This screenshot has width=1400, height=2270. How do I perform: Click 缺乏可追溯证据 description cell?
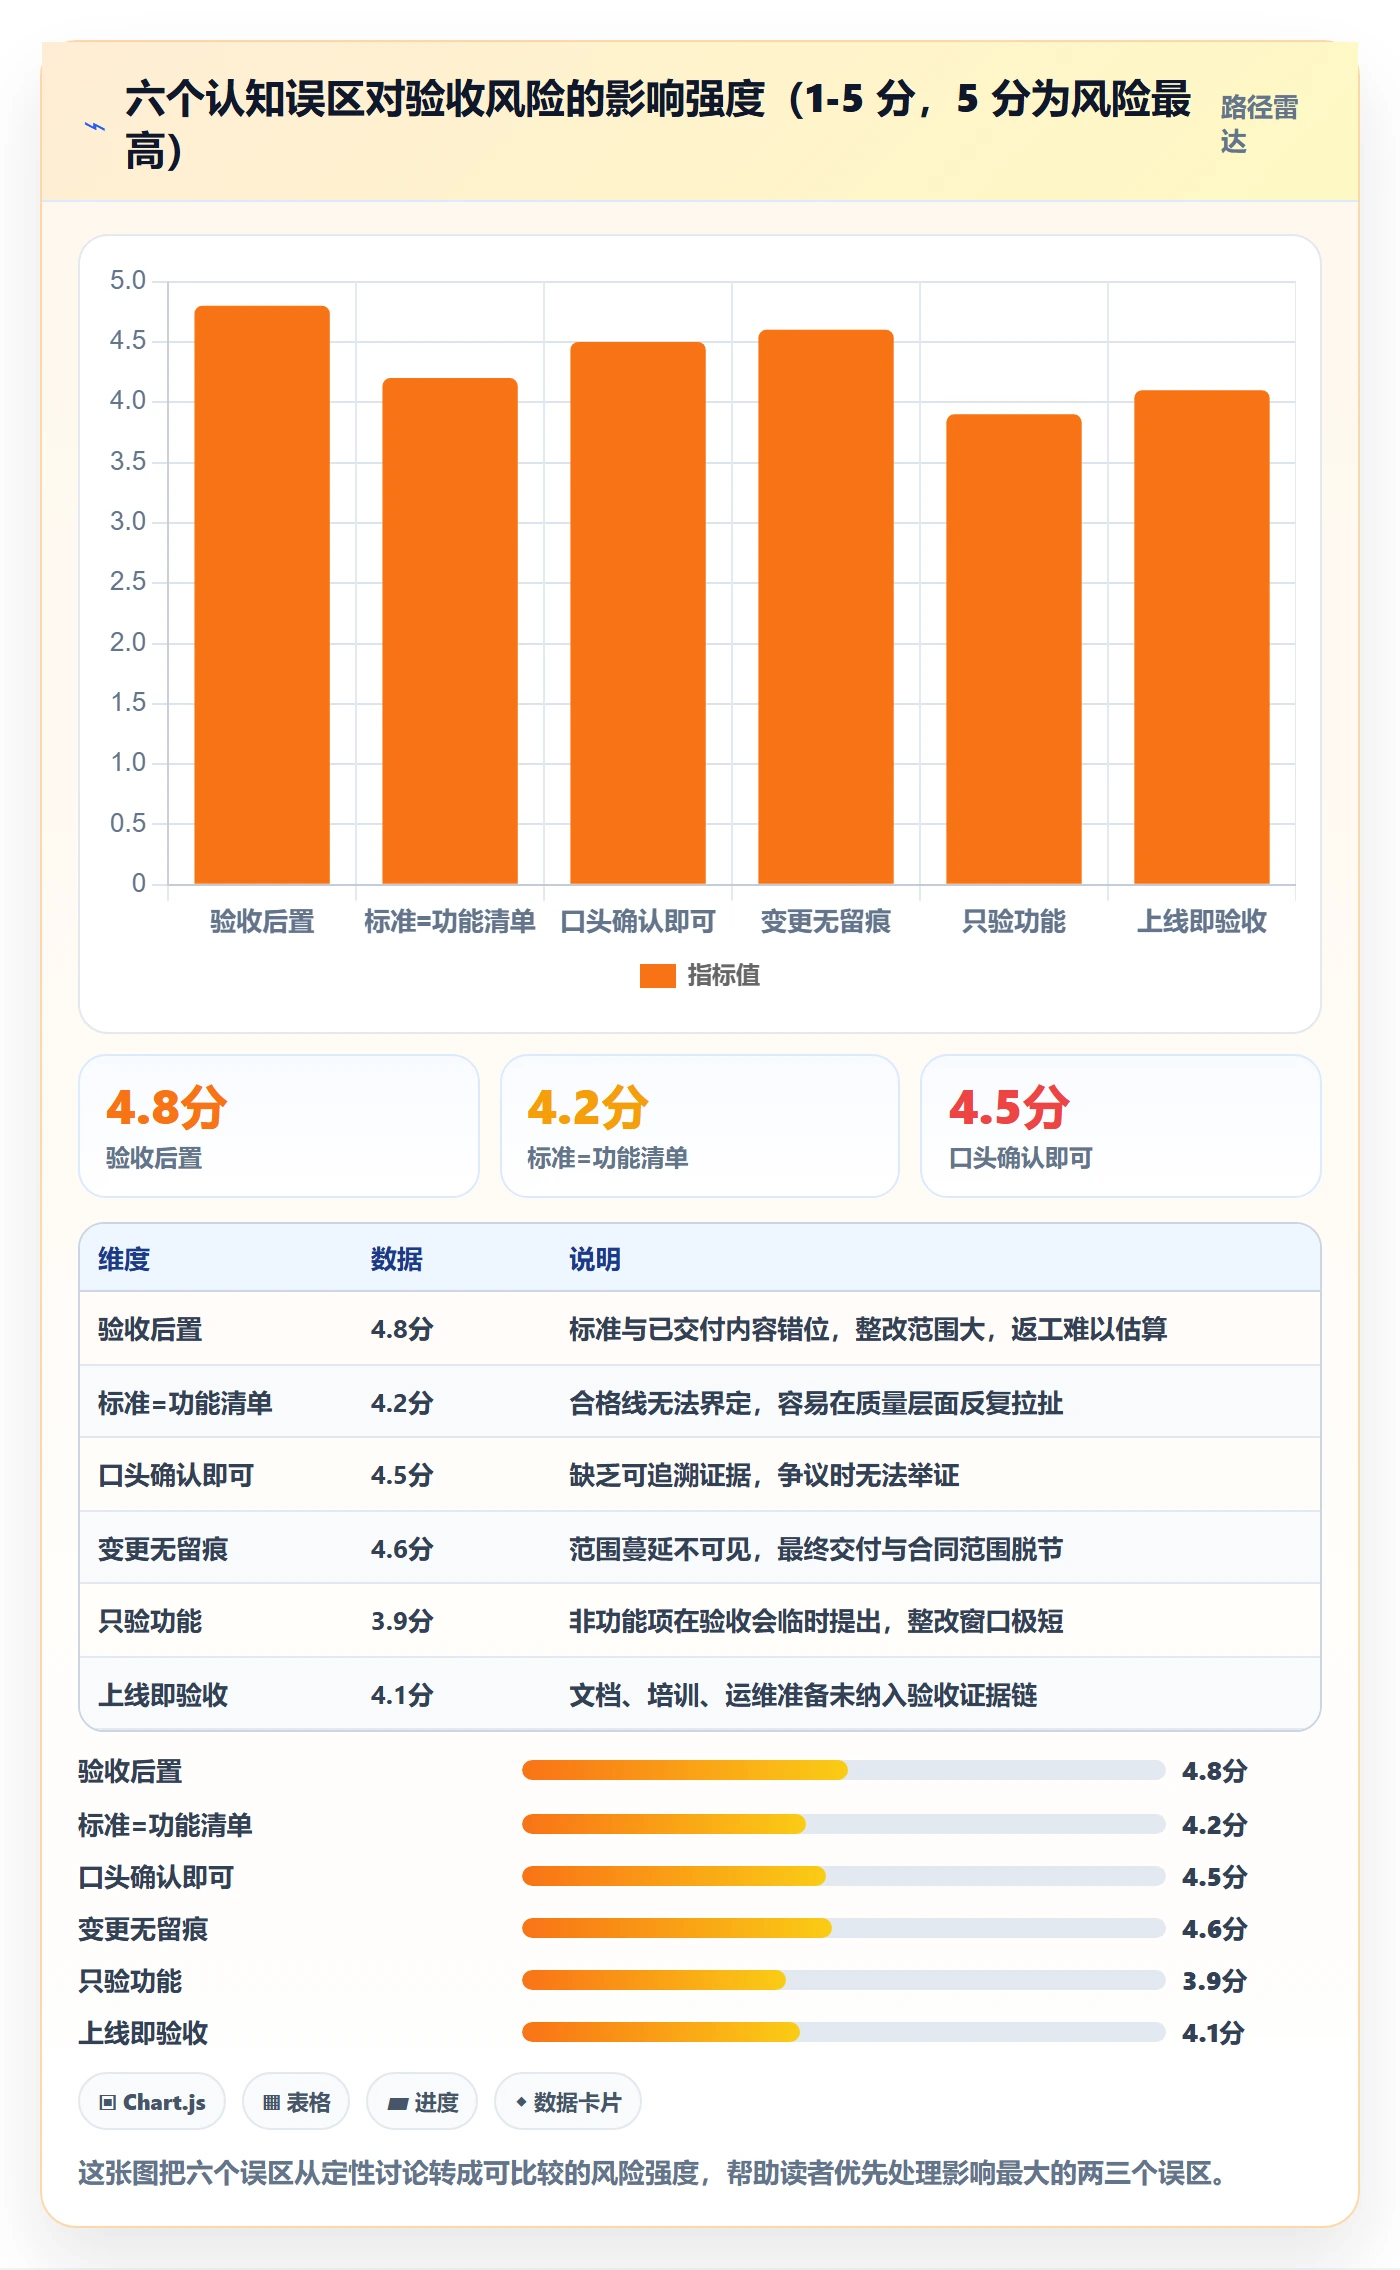coord(764,1475)
